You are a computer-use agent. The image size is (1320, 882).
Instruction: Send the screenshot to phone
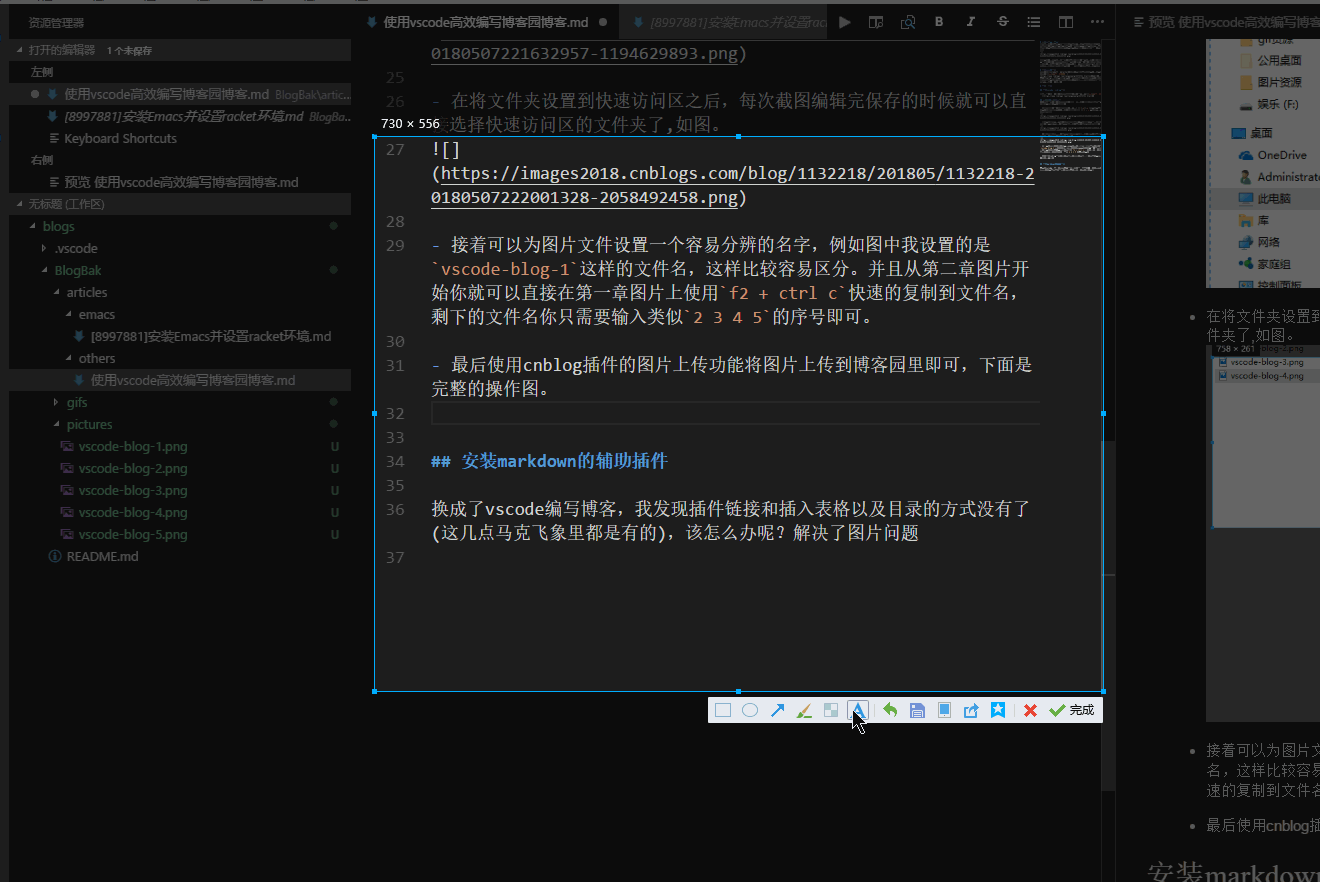944,710
